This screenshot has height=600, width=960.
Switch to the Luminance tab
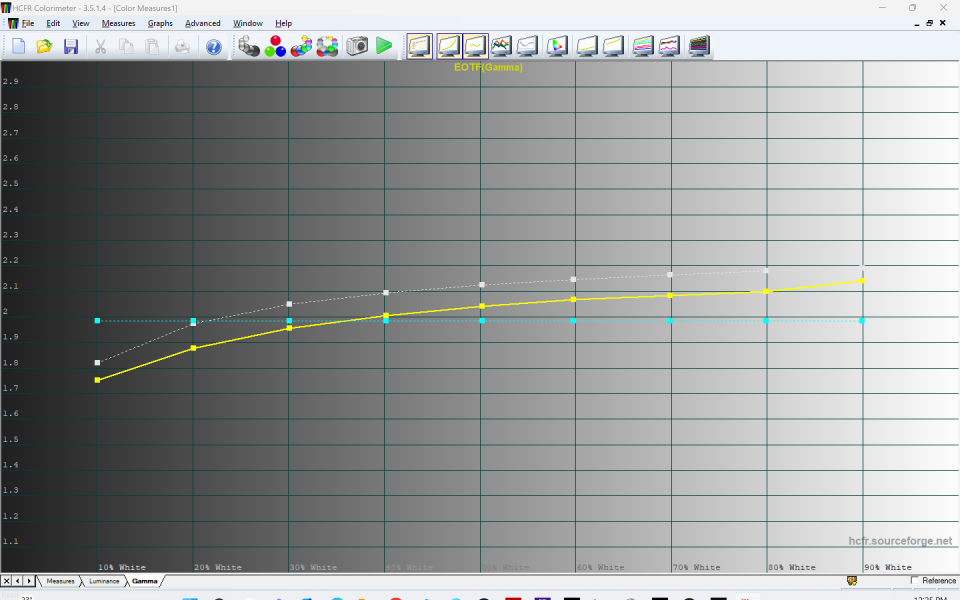[x=104, y=580]
